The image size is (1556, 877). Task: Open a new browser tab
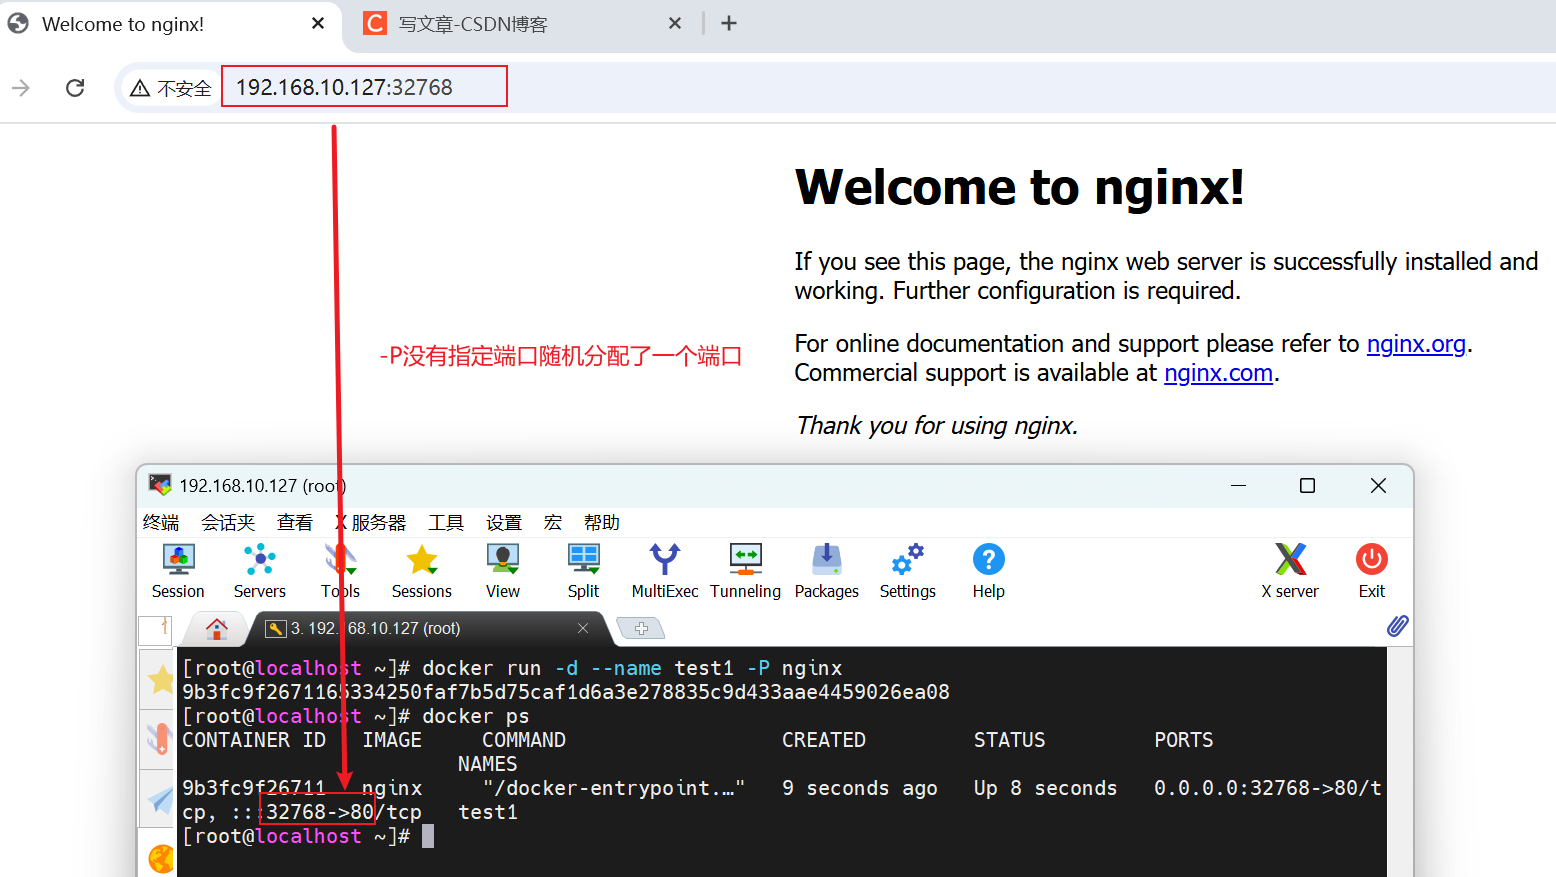[x=729, y=23]
